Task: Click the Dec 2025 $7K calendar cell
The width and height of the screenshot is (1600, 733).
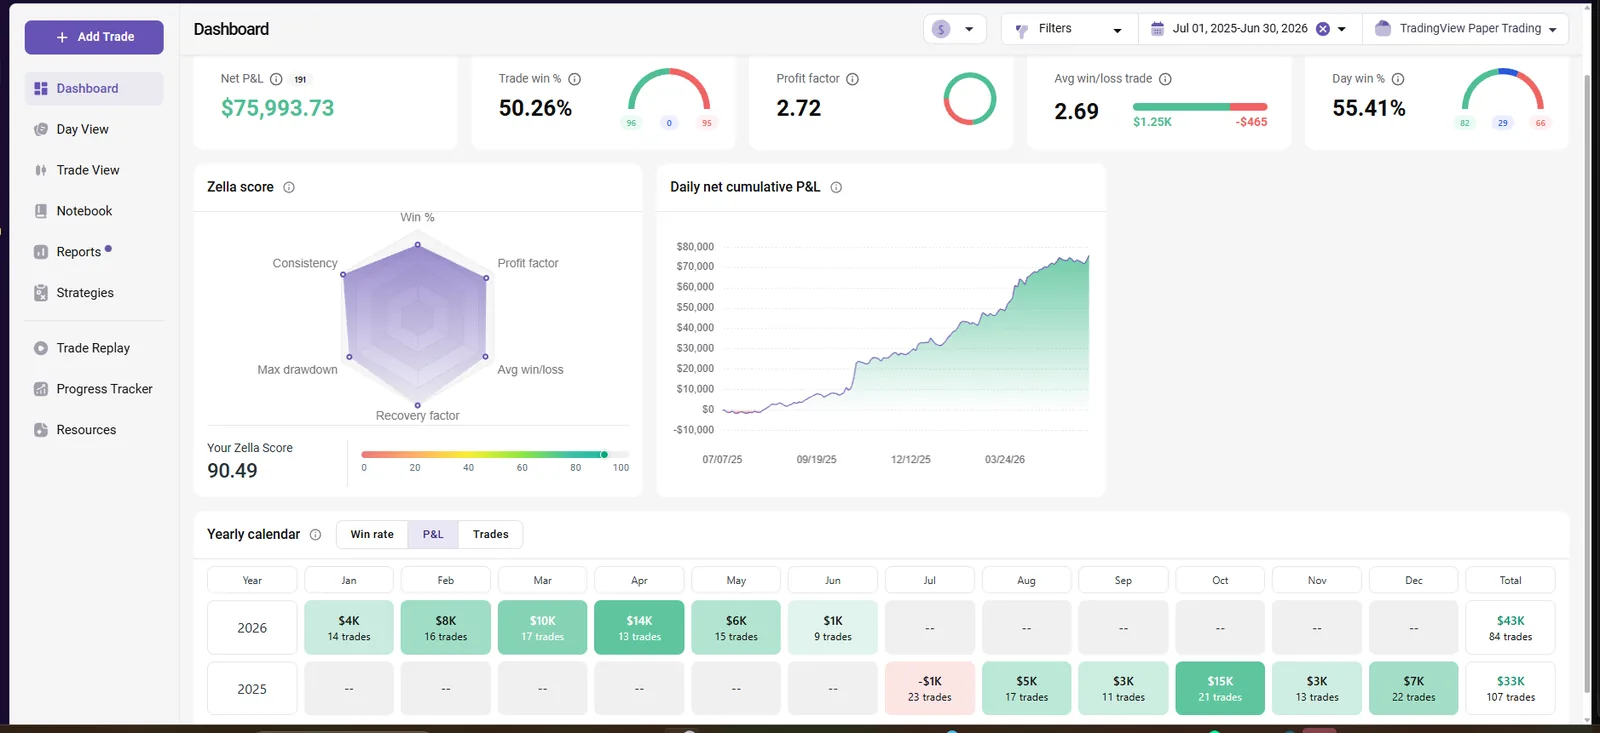Action: click(1414, 688)
